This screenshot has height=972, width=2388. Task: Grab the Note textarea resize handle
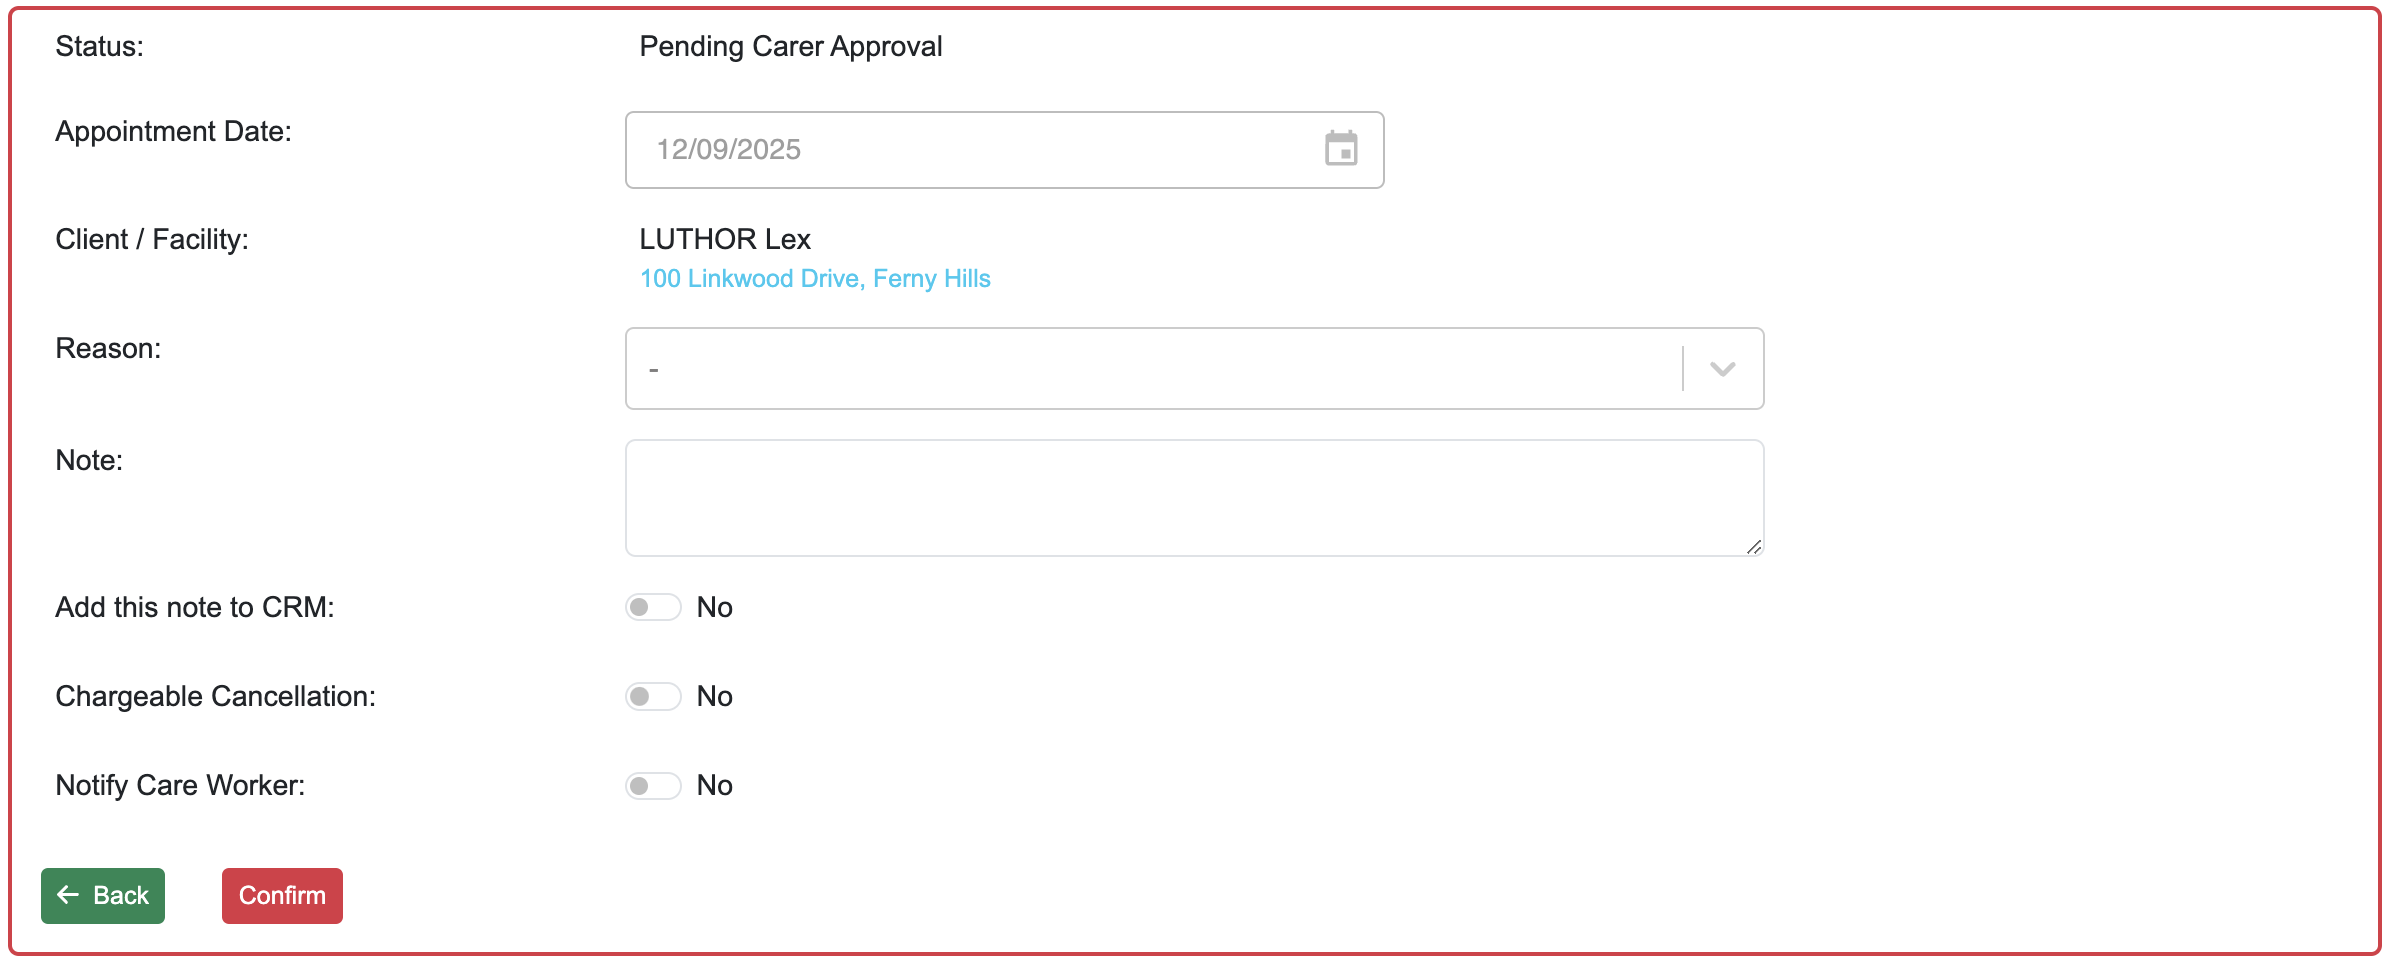[x=1753, y=546]
